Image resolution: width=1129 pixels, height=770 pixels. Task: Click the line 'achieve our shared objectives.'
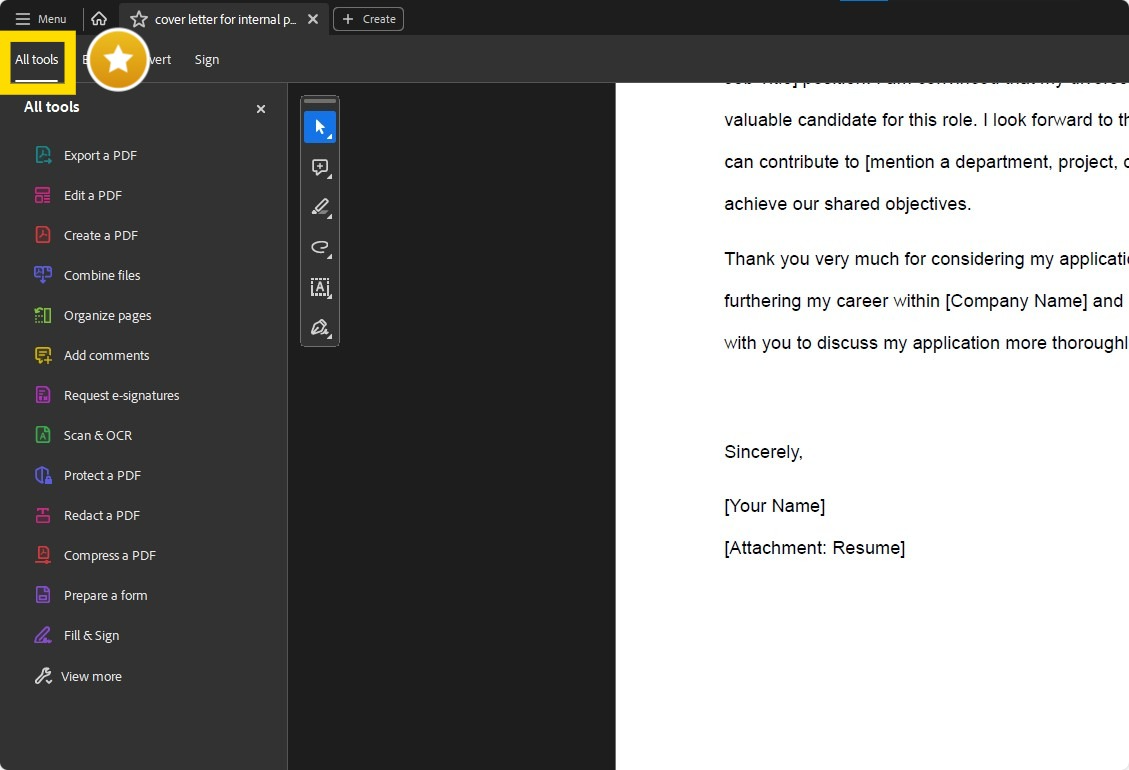(x=847, y=204)
